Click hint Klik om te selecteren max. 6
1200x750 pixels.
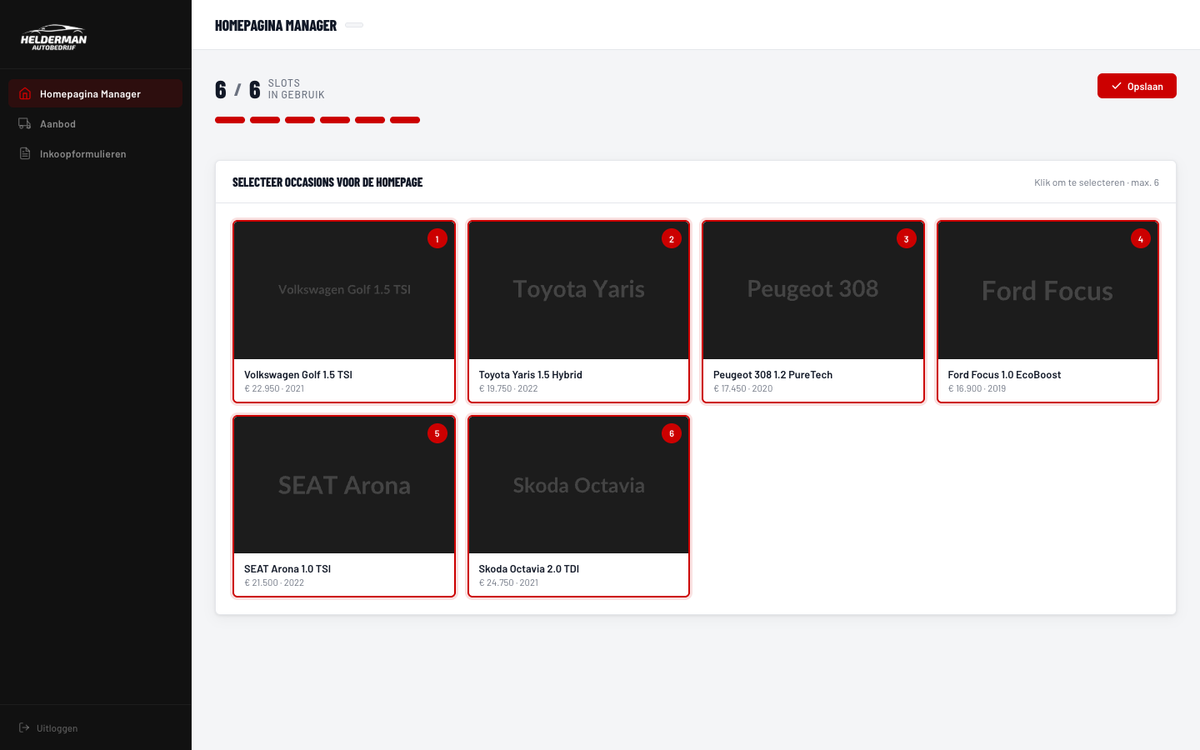click(x=1097, y=183)
